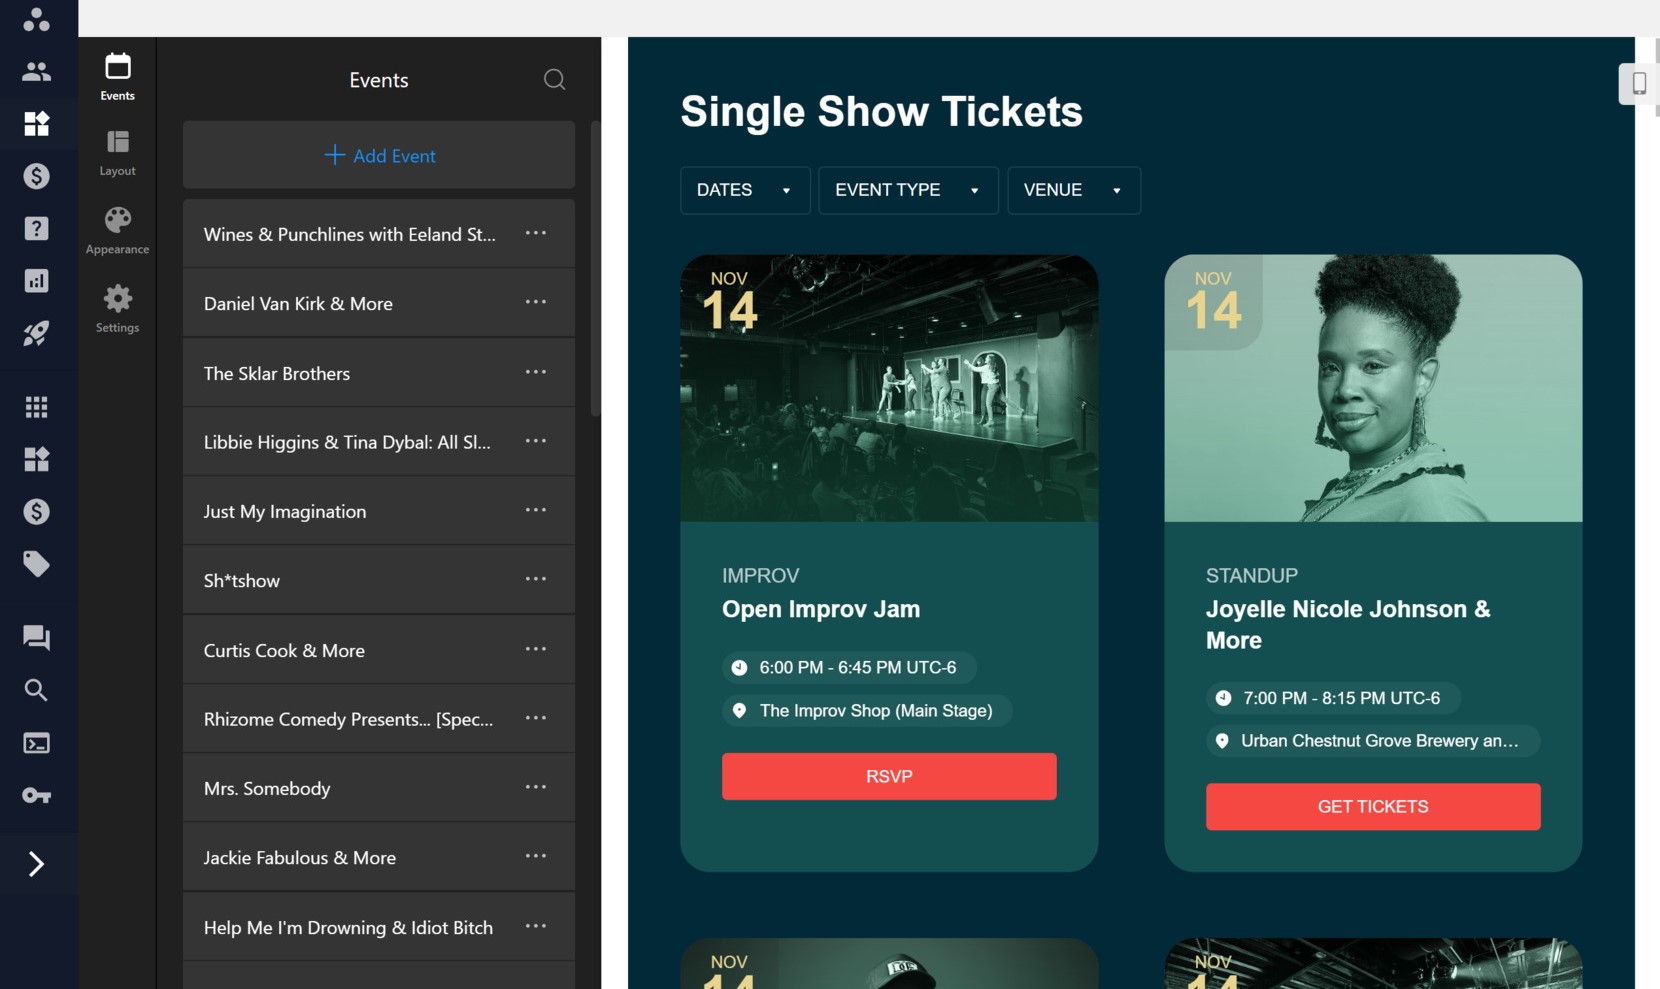This screenshot has width=1660, height=989.
Task: Open the VENUE filter dropdown
Action: point(1073,190)
